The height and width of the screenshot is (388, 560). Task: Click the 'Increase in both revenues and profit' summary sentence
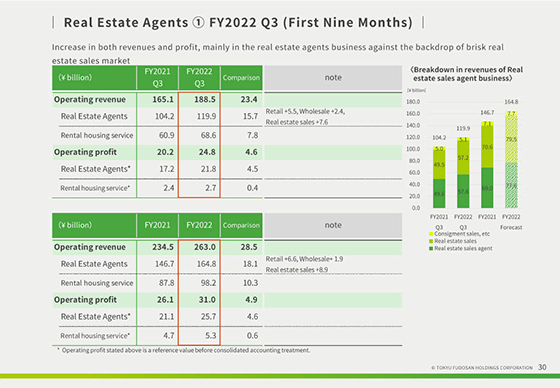pyautogui.click(x=278, y=54)
